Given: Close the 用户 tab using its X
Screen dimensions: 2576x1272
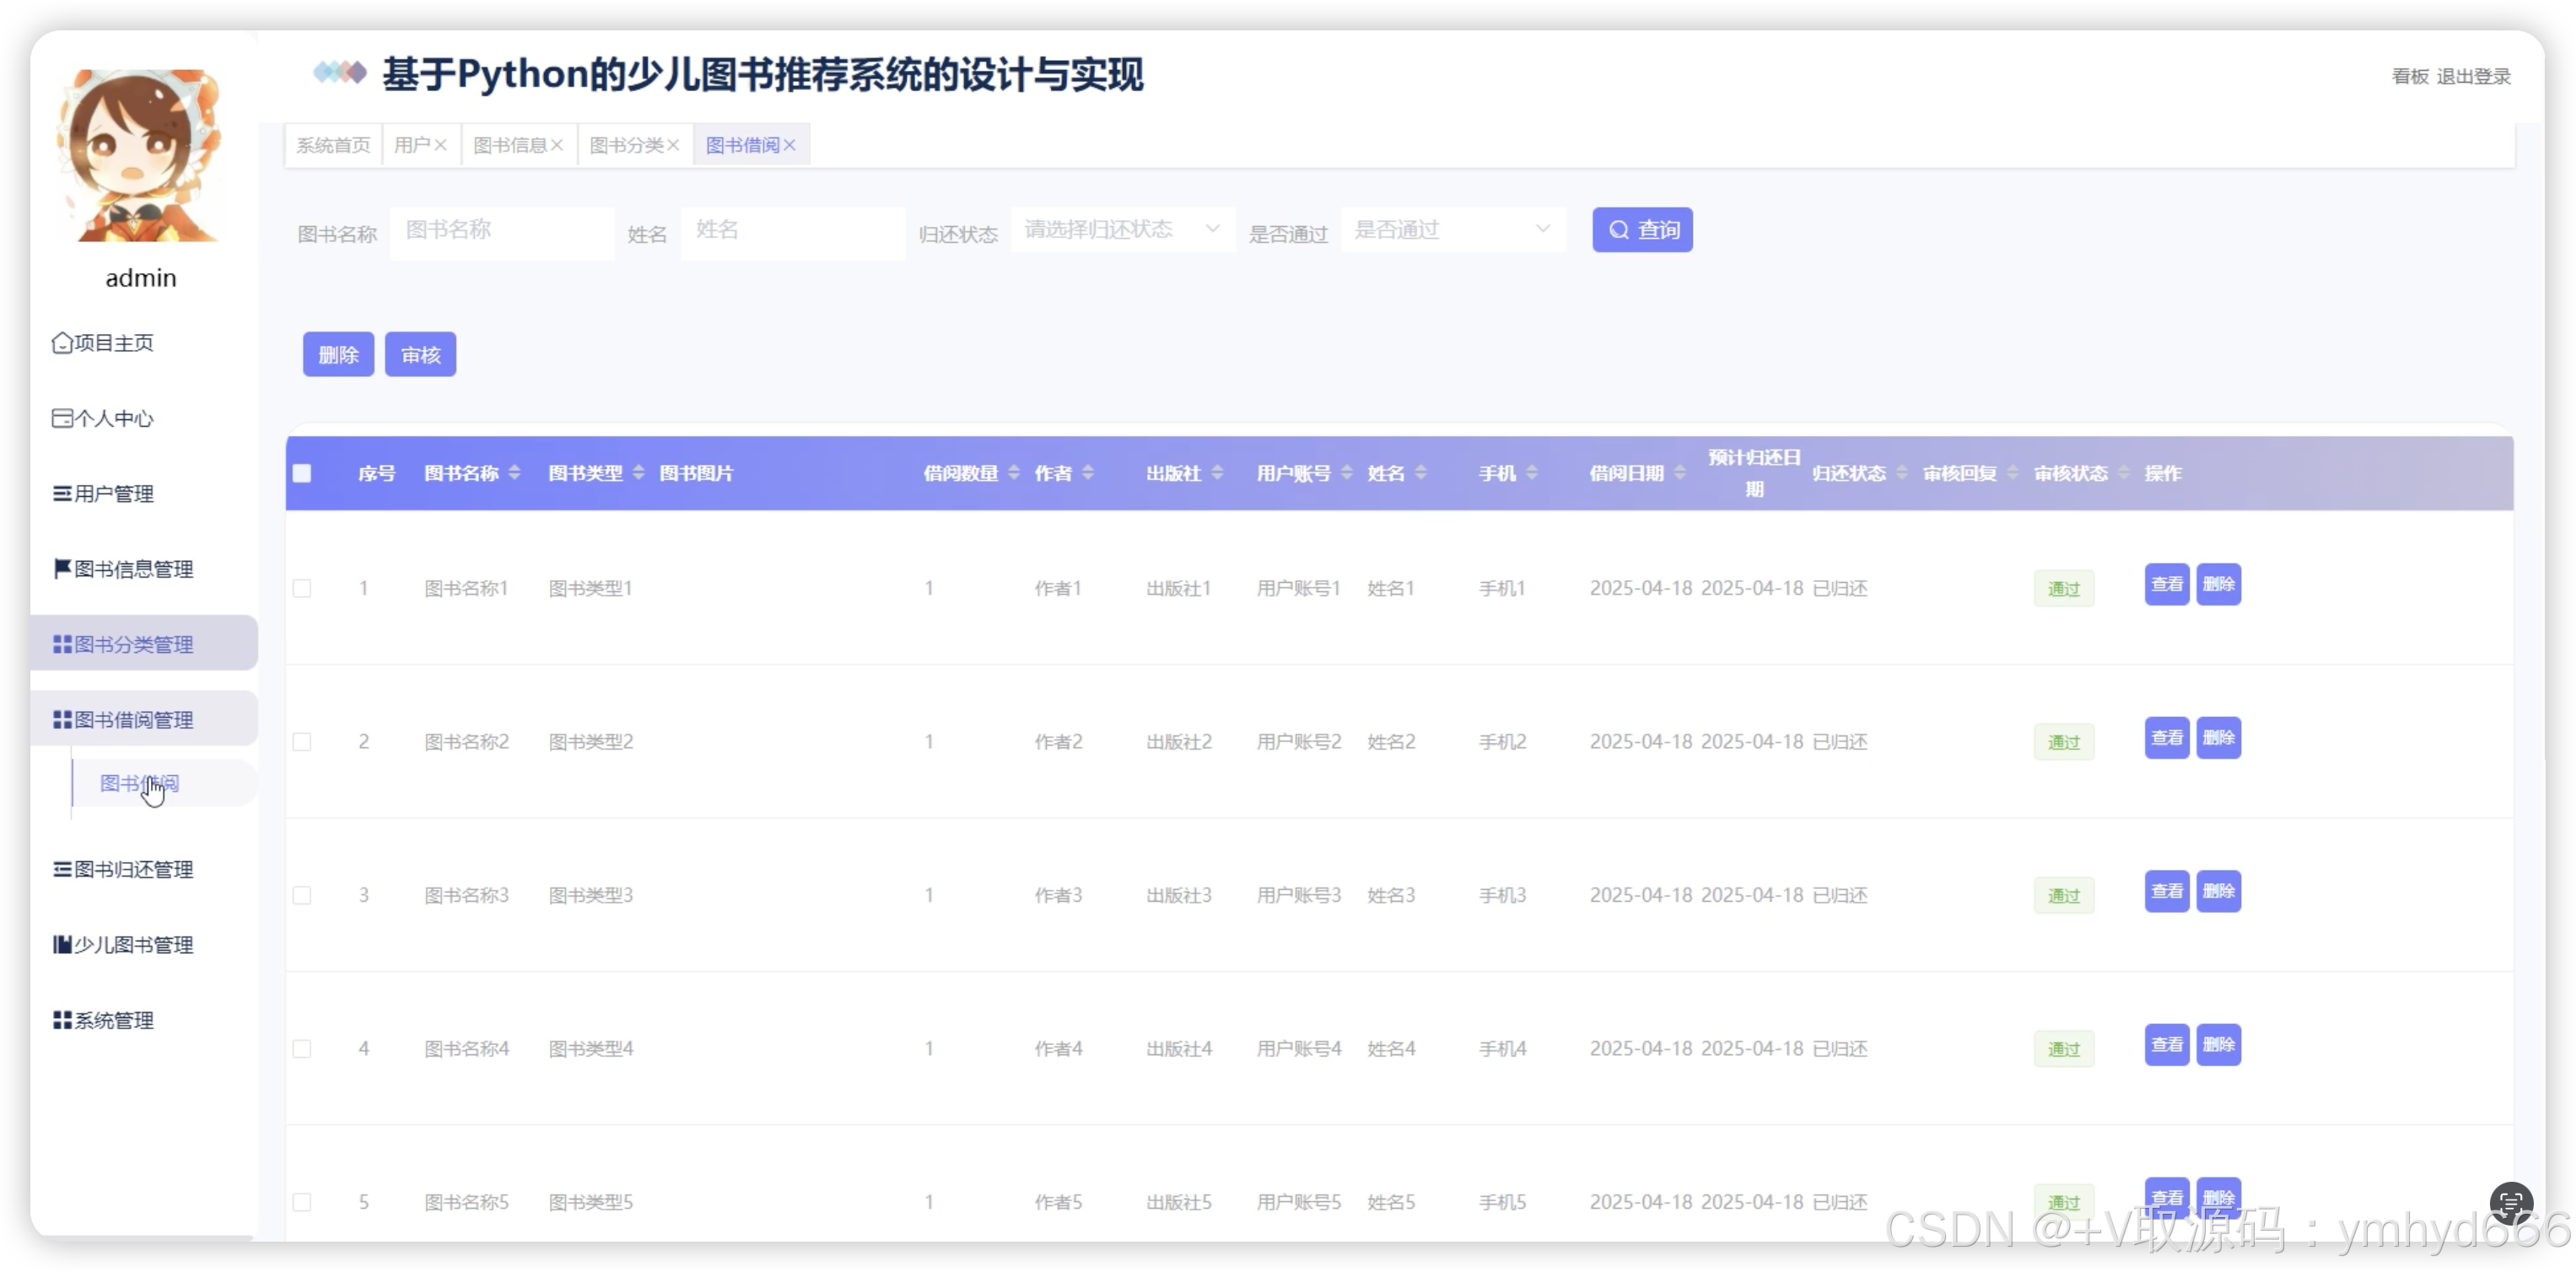Looking at the screenshot, I should coord(440,145).
